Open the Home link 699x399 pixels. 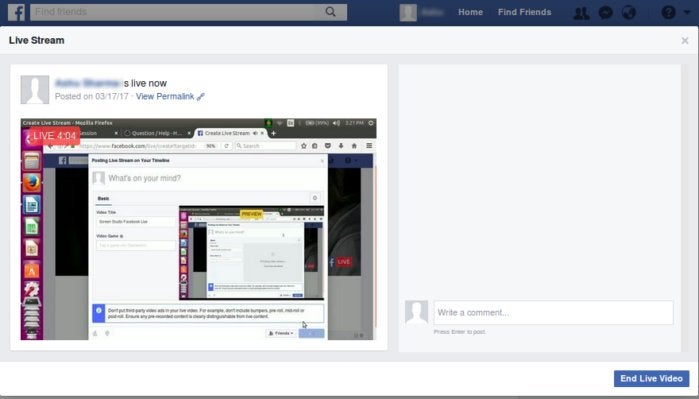[x=470, y=12]
